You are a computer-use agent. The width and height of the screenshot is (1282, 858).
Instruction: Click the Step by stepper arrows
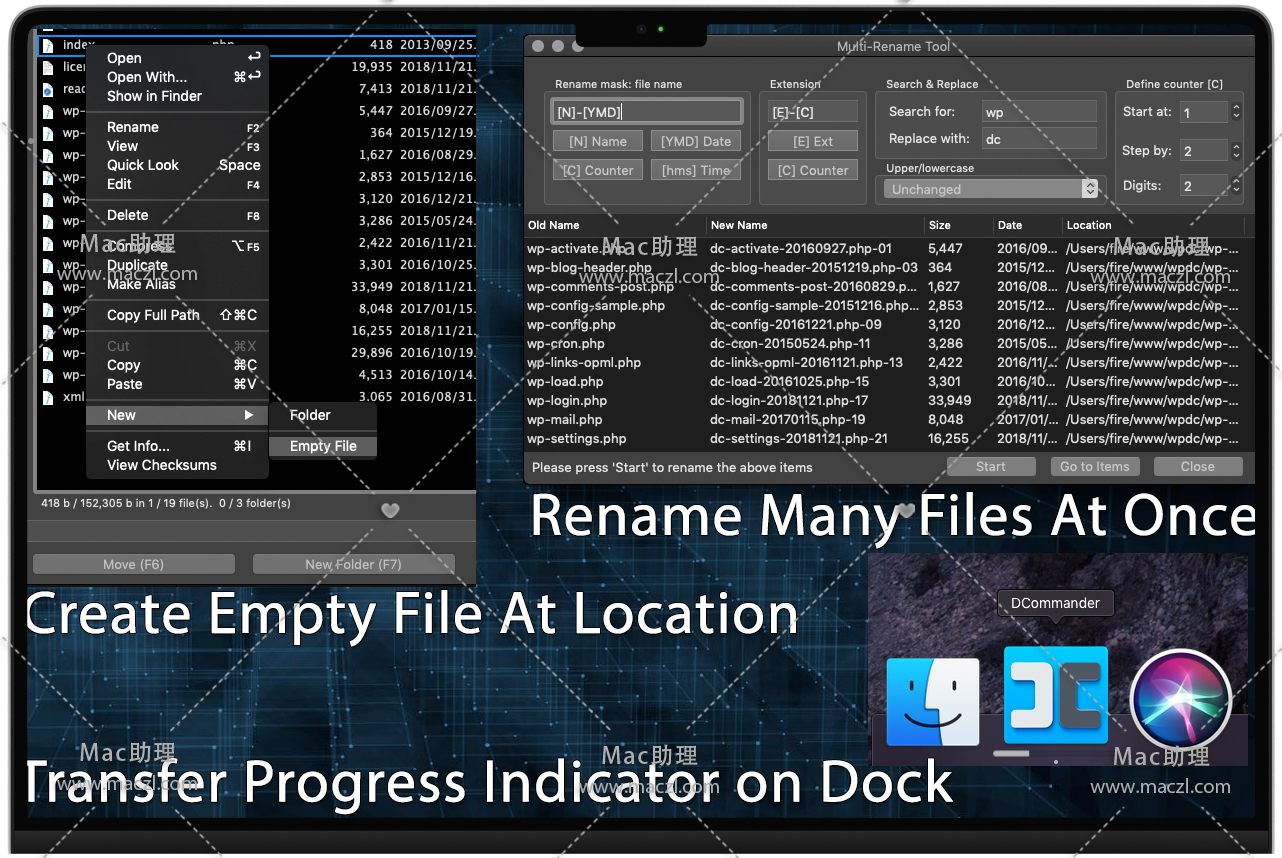(1236, 151)
